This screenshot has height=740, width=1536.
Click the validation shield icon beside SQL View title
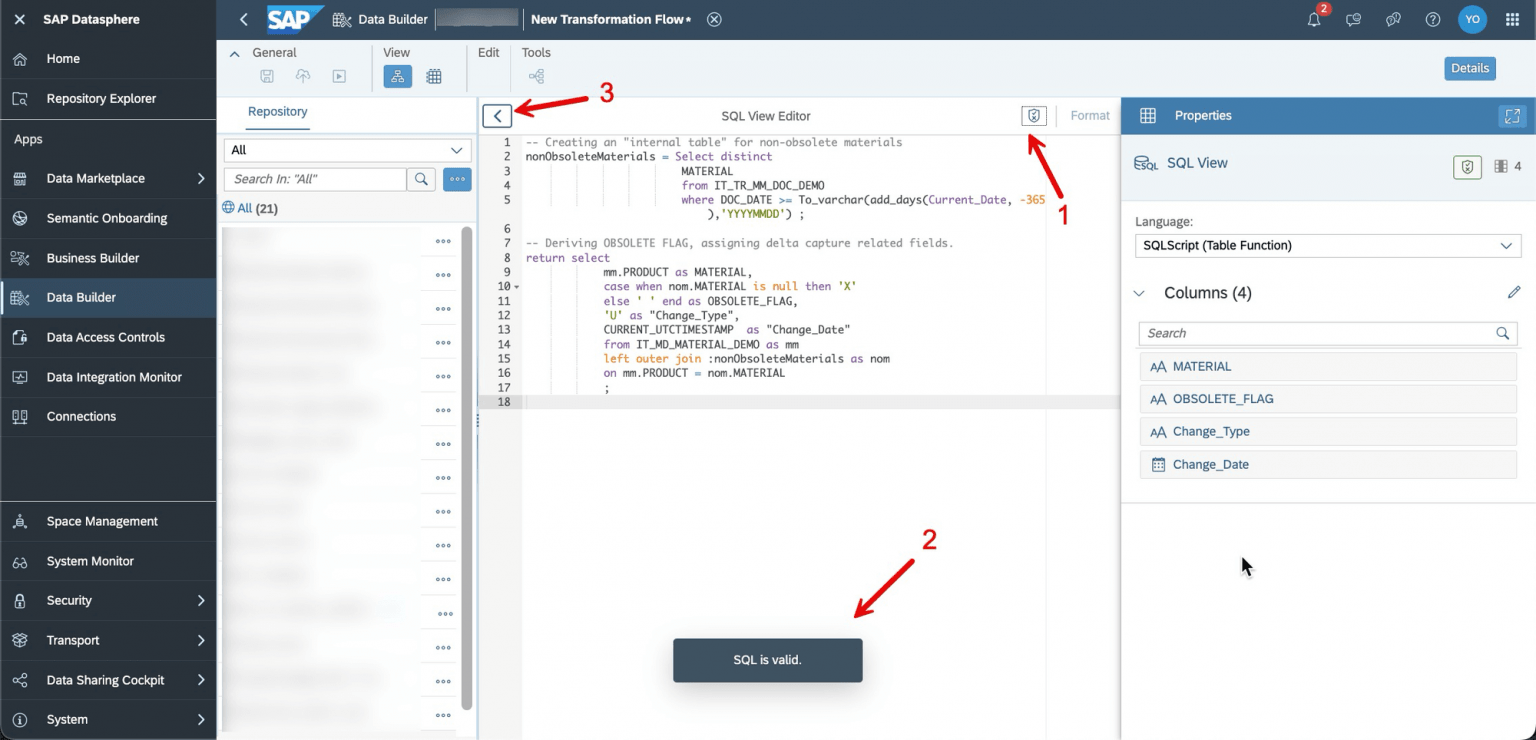click(1467, 167)
